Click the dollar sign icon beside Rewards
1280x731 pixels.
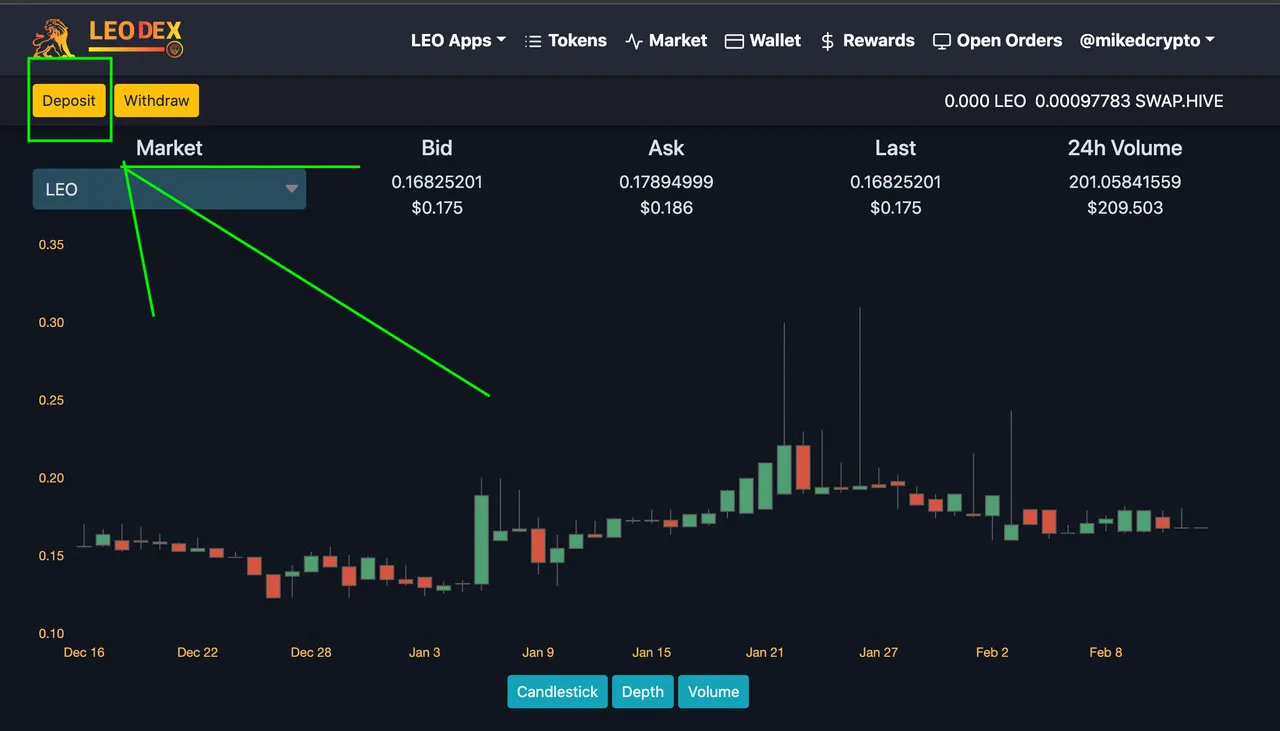click(827, 41)
